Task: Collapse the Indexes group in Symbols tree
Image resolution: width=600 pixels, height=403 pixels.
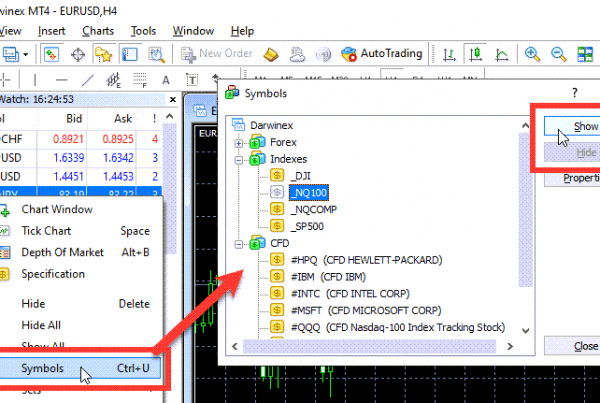Action: [x=238, y=160]
